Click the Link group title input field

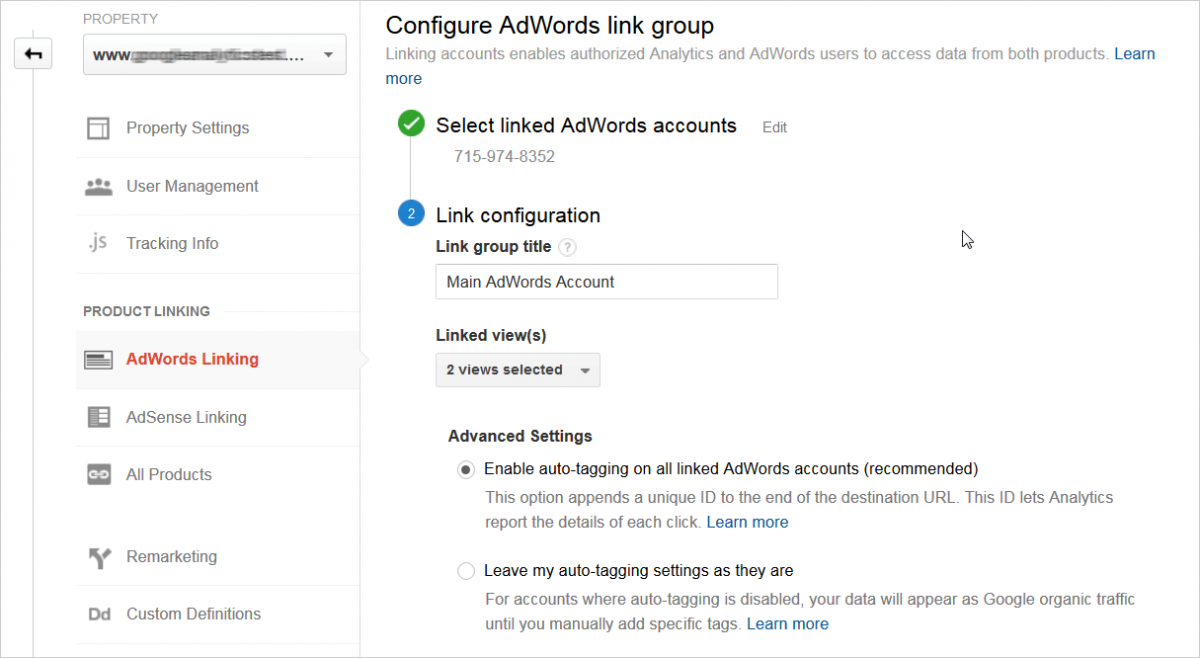tap(606, 282)
